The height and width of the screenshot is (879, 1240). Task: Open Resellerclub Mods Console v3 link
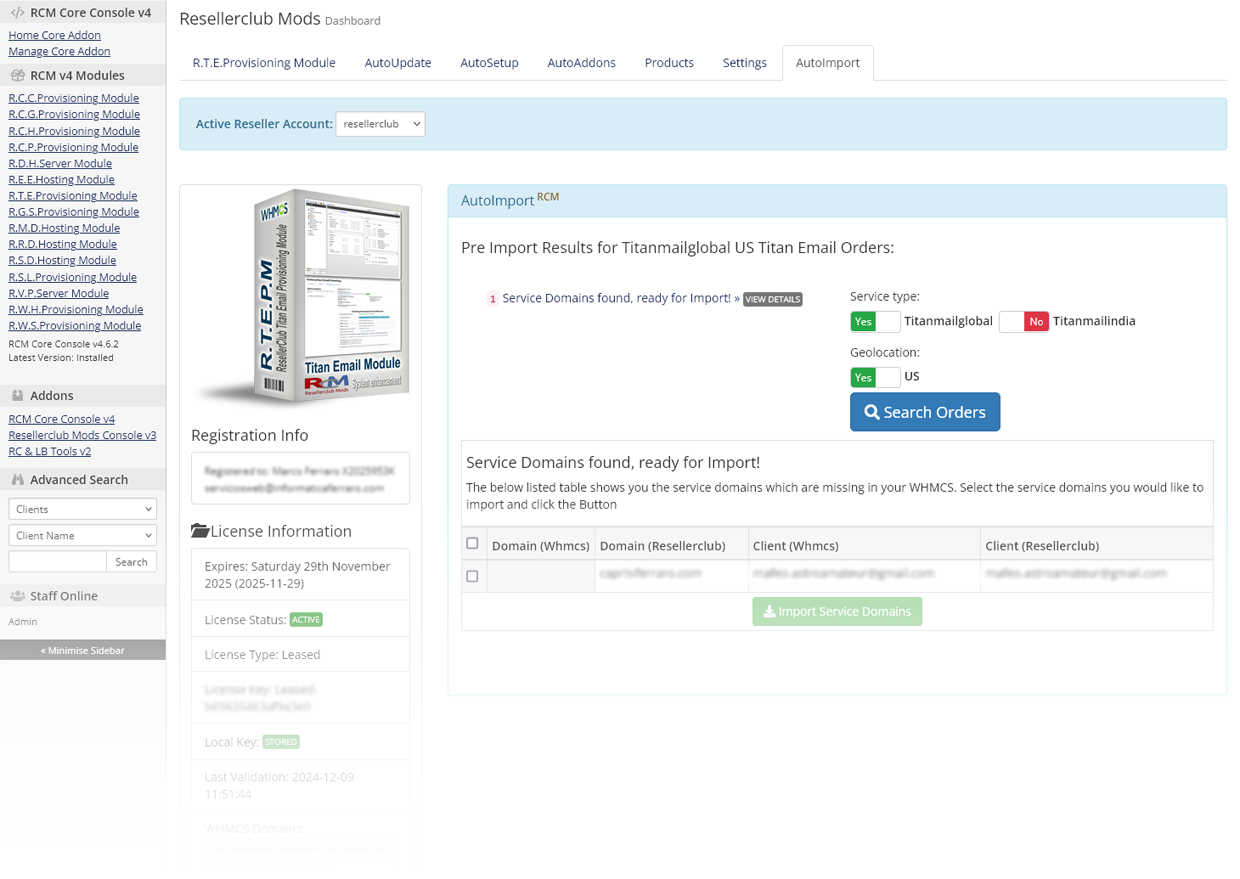pos(82,435)
